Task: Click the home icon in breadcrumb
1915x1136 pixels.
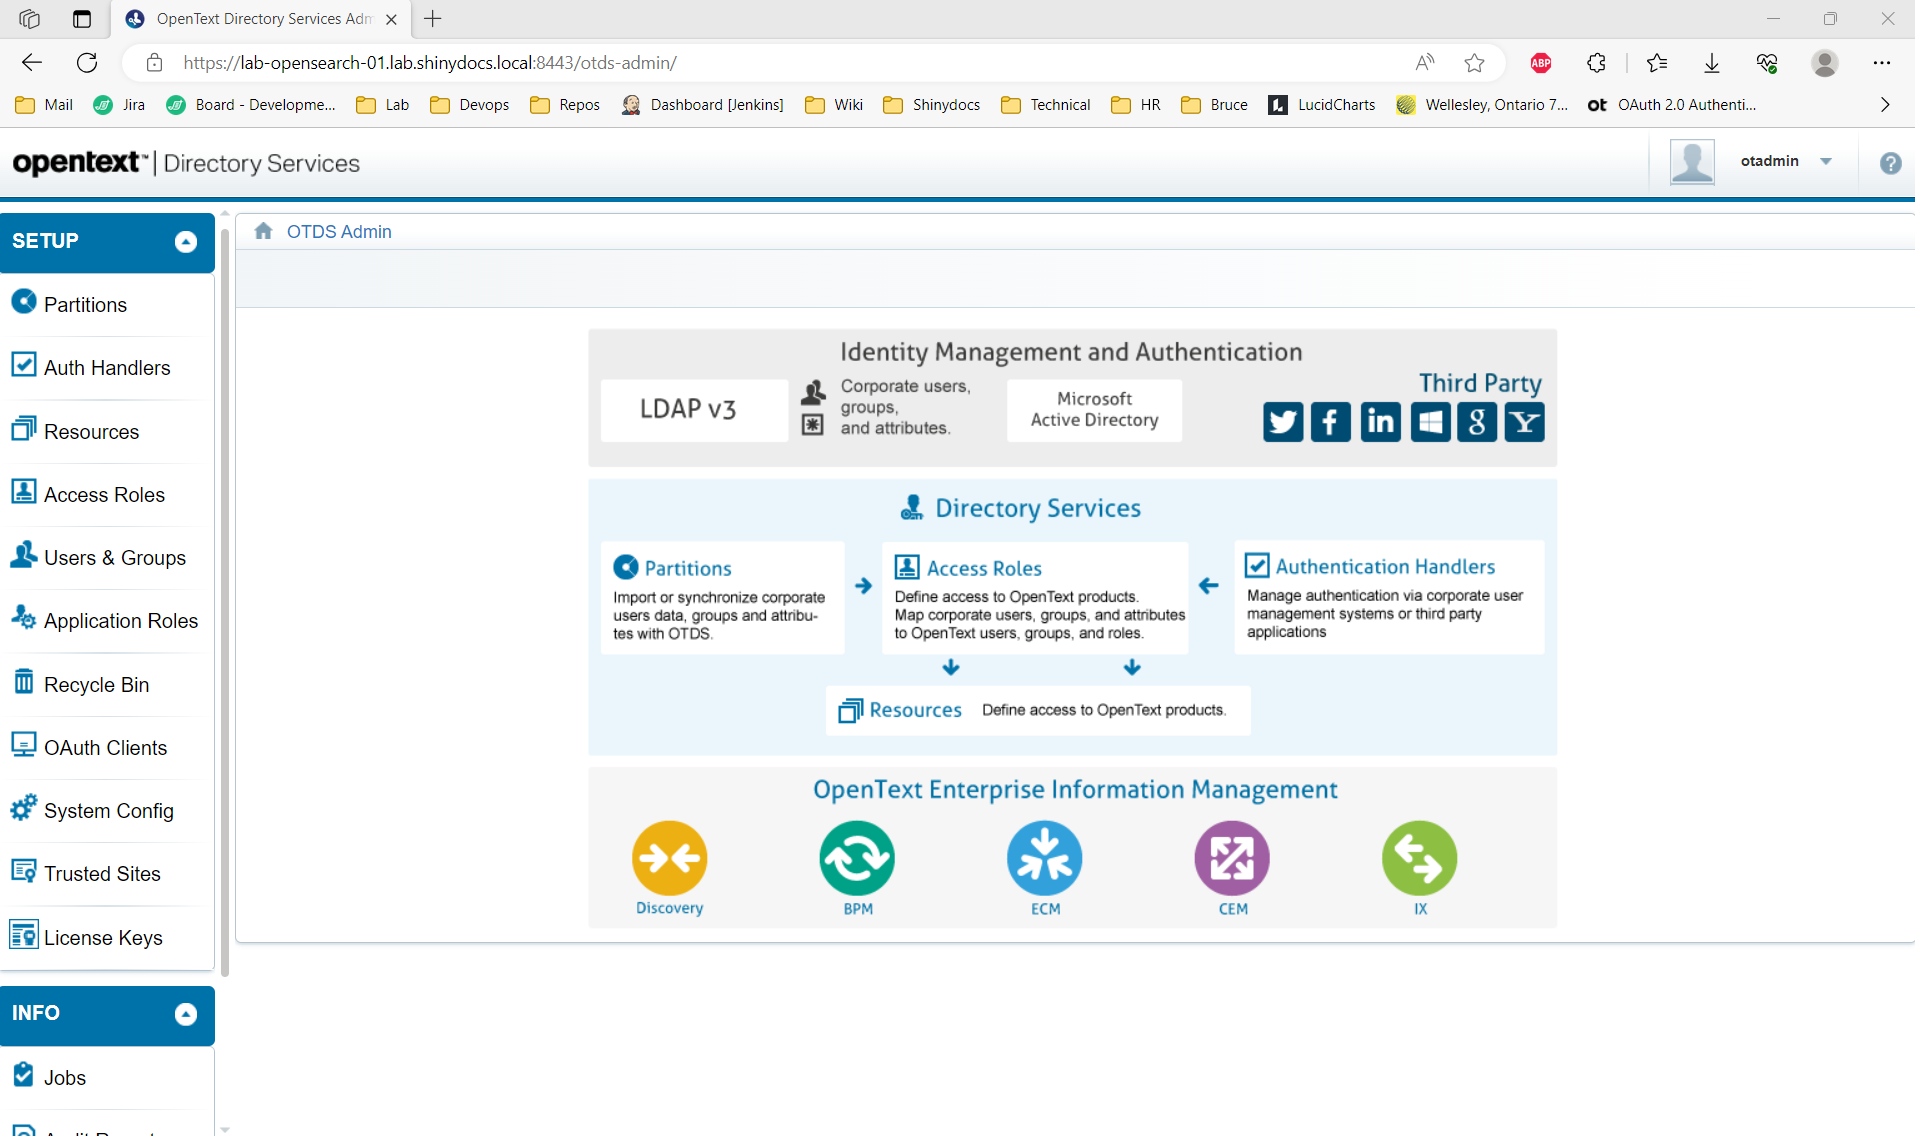Action: click(263, 231)
